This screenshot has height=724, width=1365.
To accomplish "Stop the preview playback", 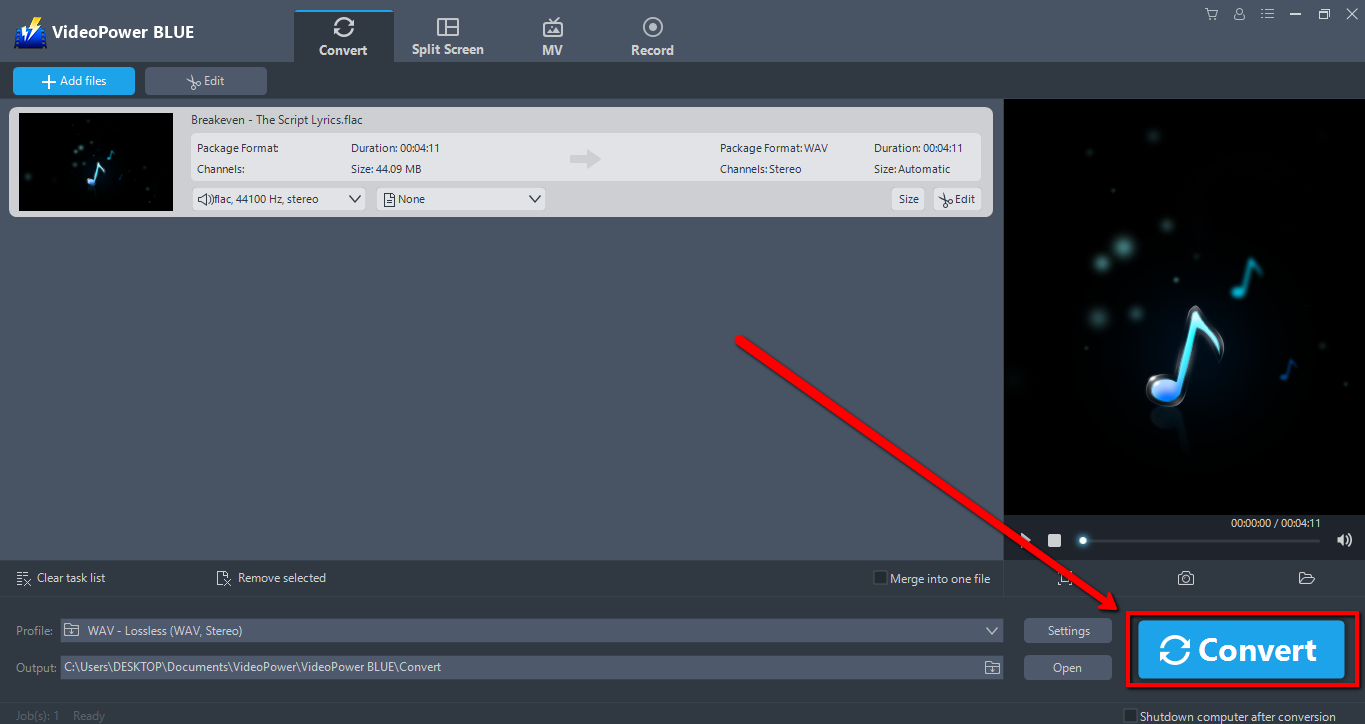I will click(1053, 539).
